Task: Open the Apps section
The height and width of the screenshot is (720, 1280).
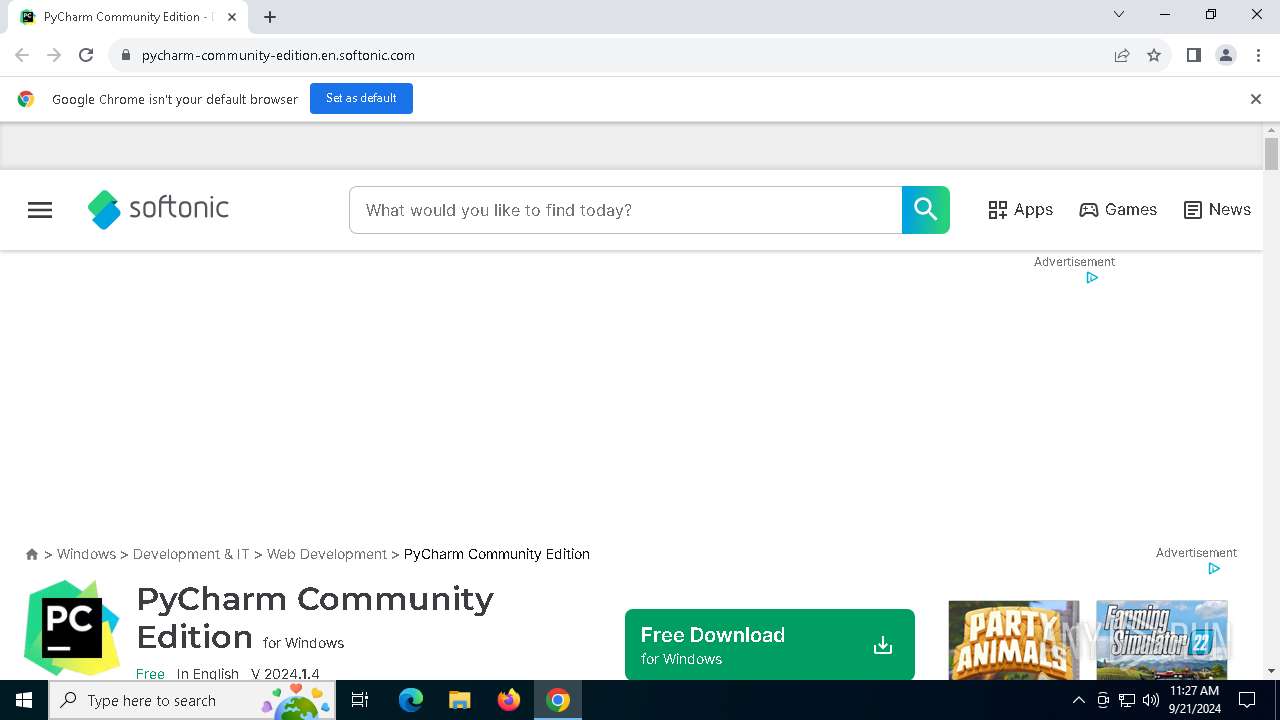Action: coord(1020,210)
